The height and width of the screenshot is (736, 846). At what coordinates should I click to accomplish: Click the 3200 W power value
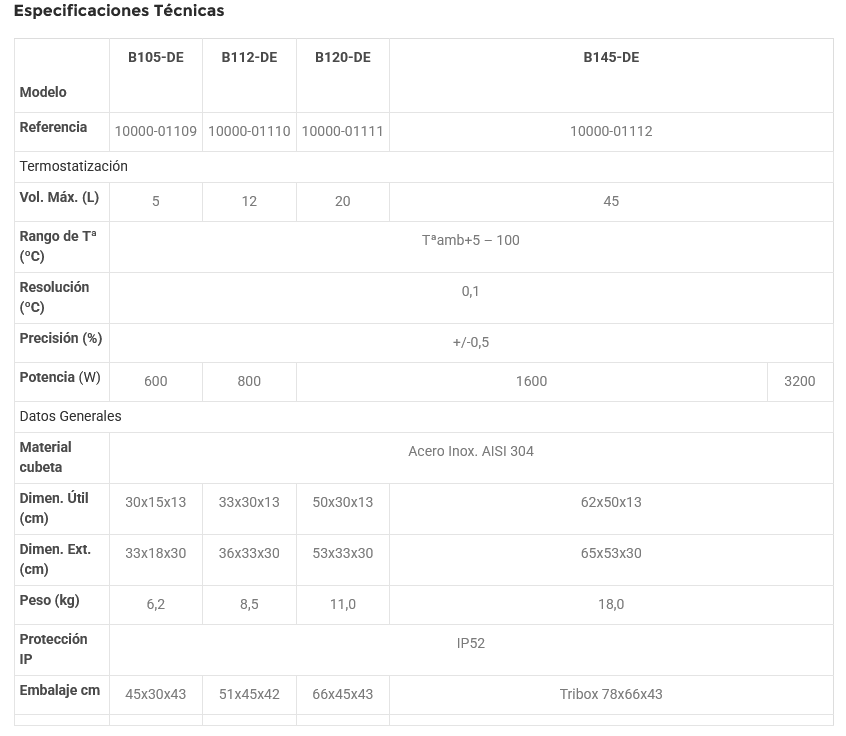point(800,381)
